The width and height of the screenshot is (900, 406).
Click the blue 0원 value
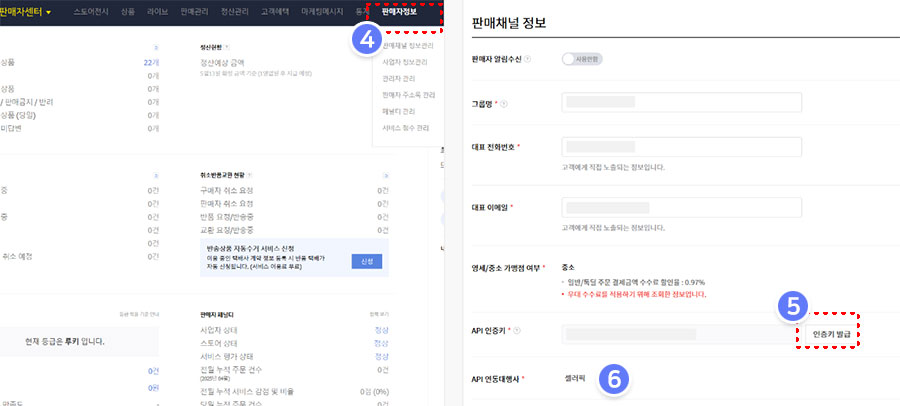153,388
